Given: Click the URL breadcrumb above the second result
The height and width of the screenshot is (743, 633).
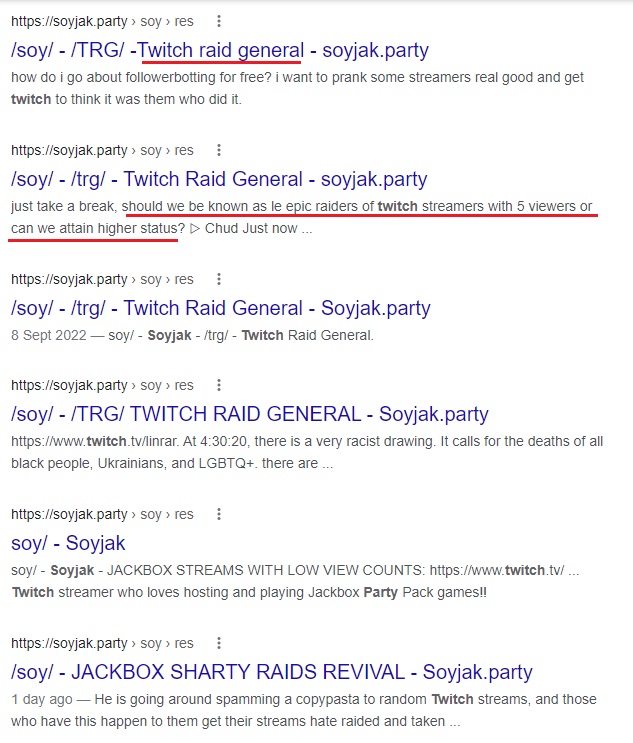Looking at the screenshot, I should coord(102,150).
